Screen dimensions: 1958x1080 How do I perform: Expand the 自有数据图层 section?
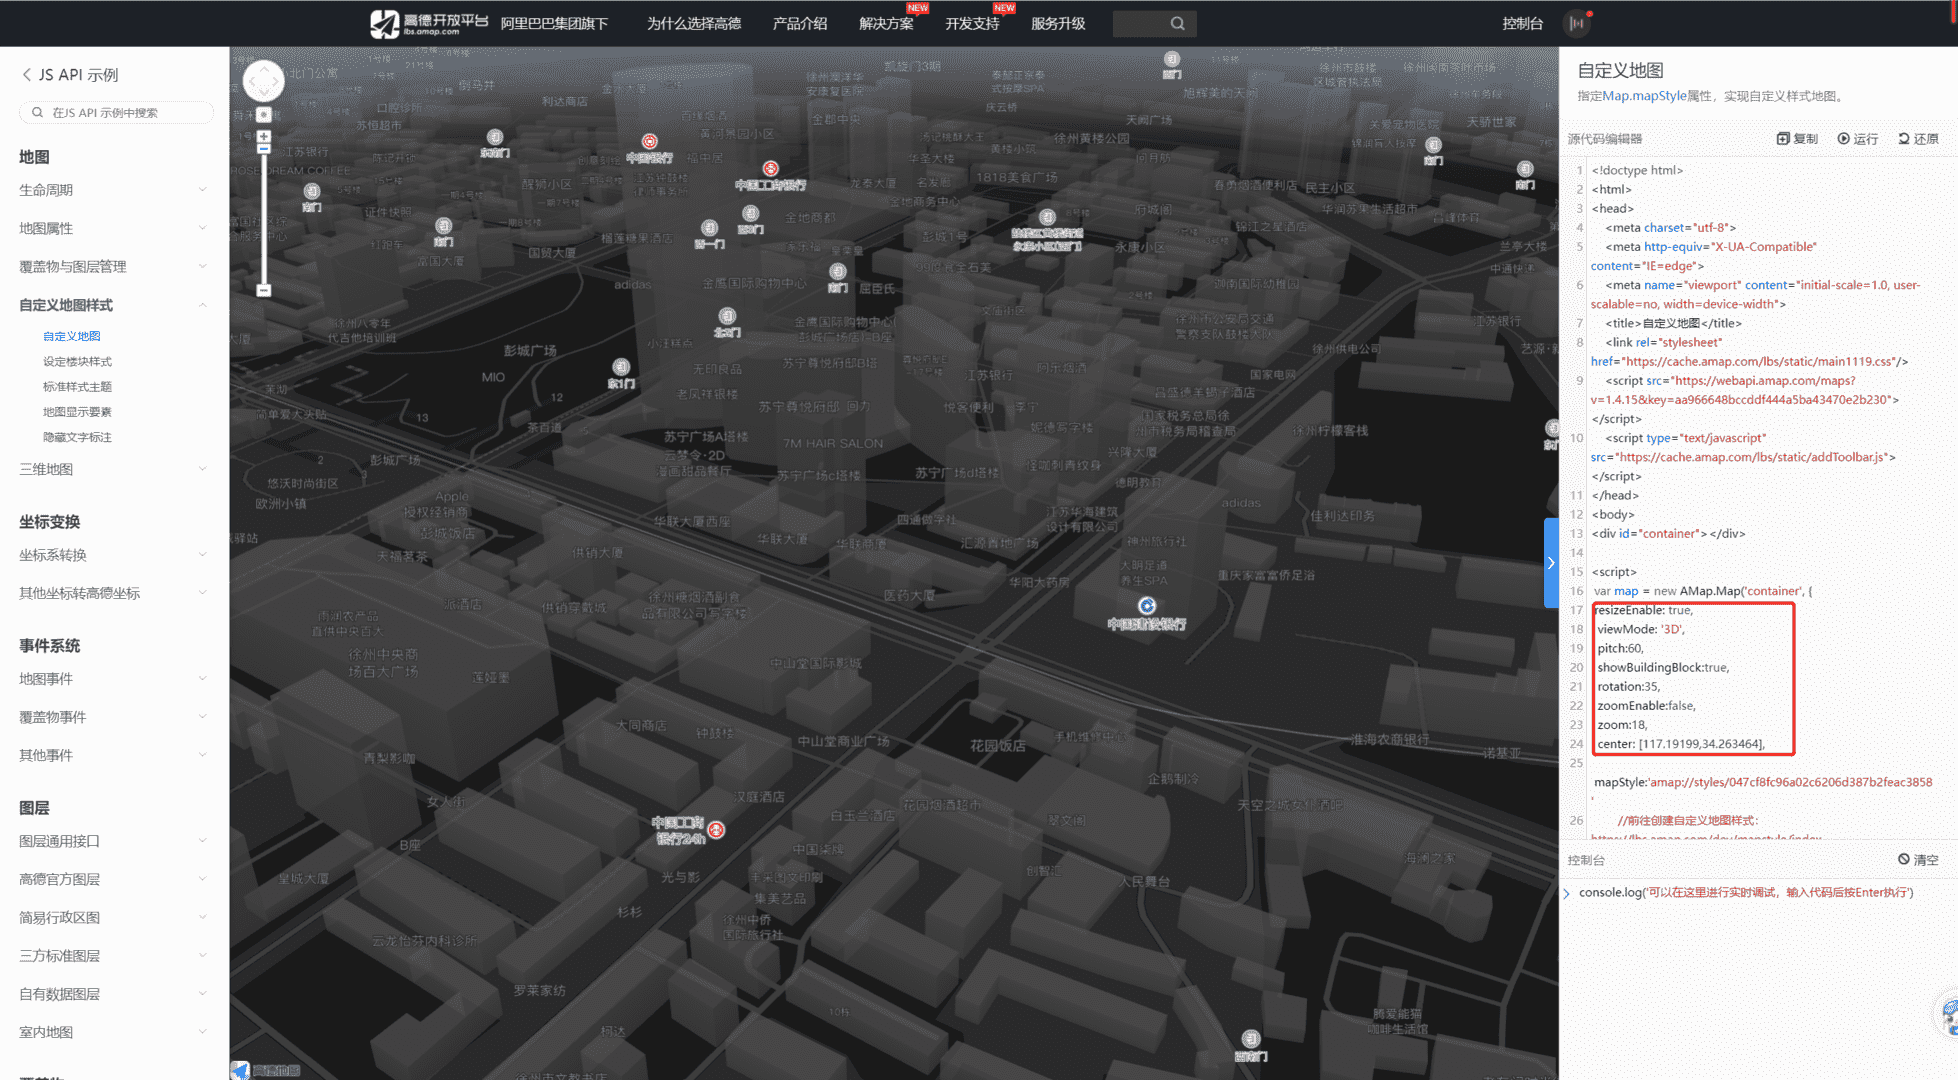click(113, 994)
